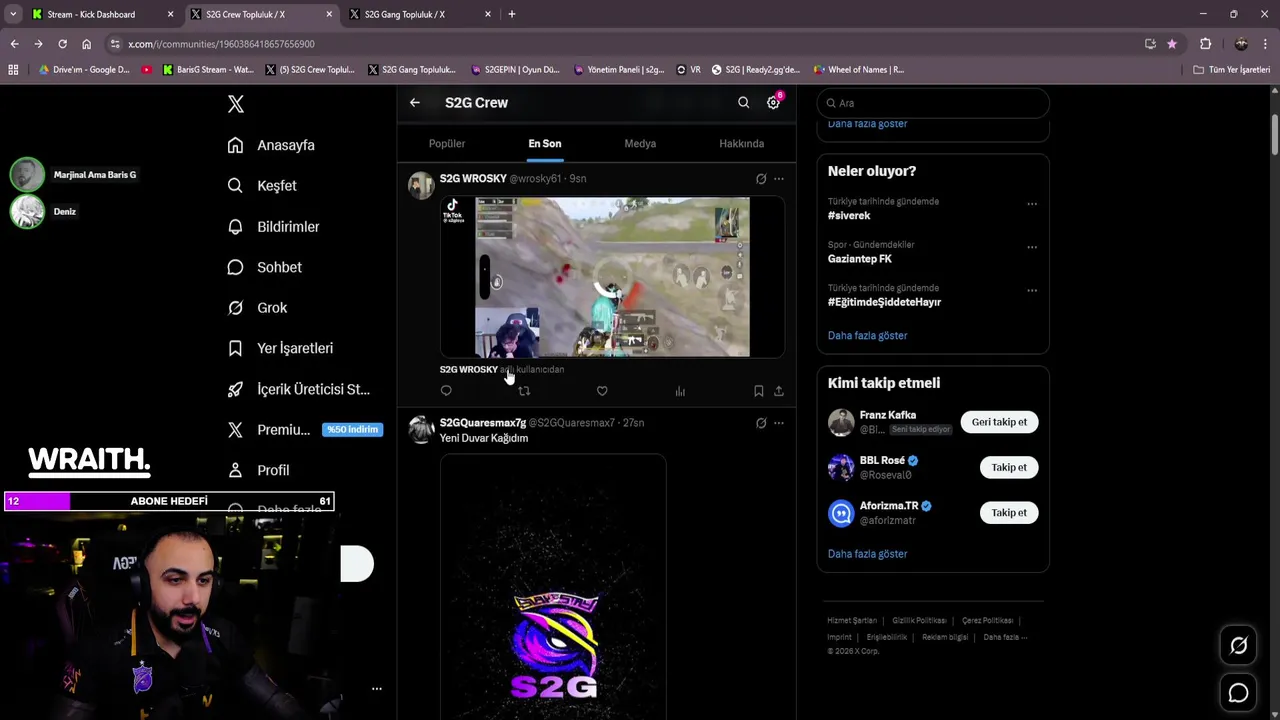Bookmark S2G WROSKY's post
Viewport: 1280px width, 720px height.
[758, 391]
